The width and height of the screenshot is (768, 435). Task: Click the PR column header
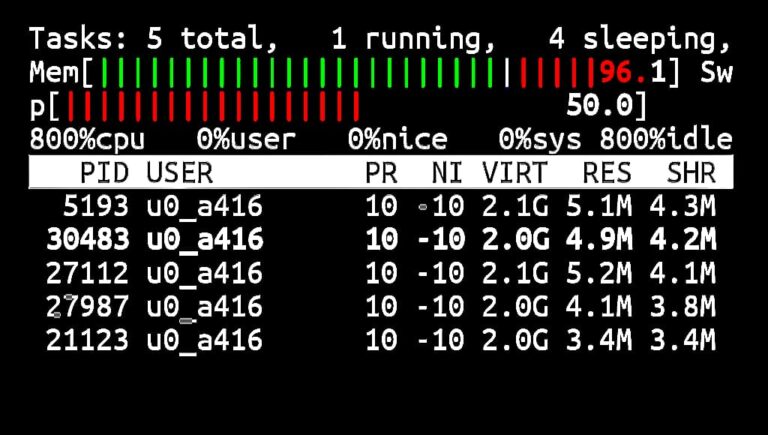381,172
